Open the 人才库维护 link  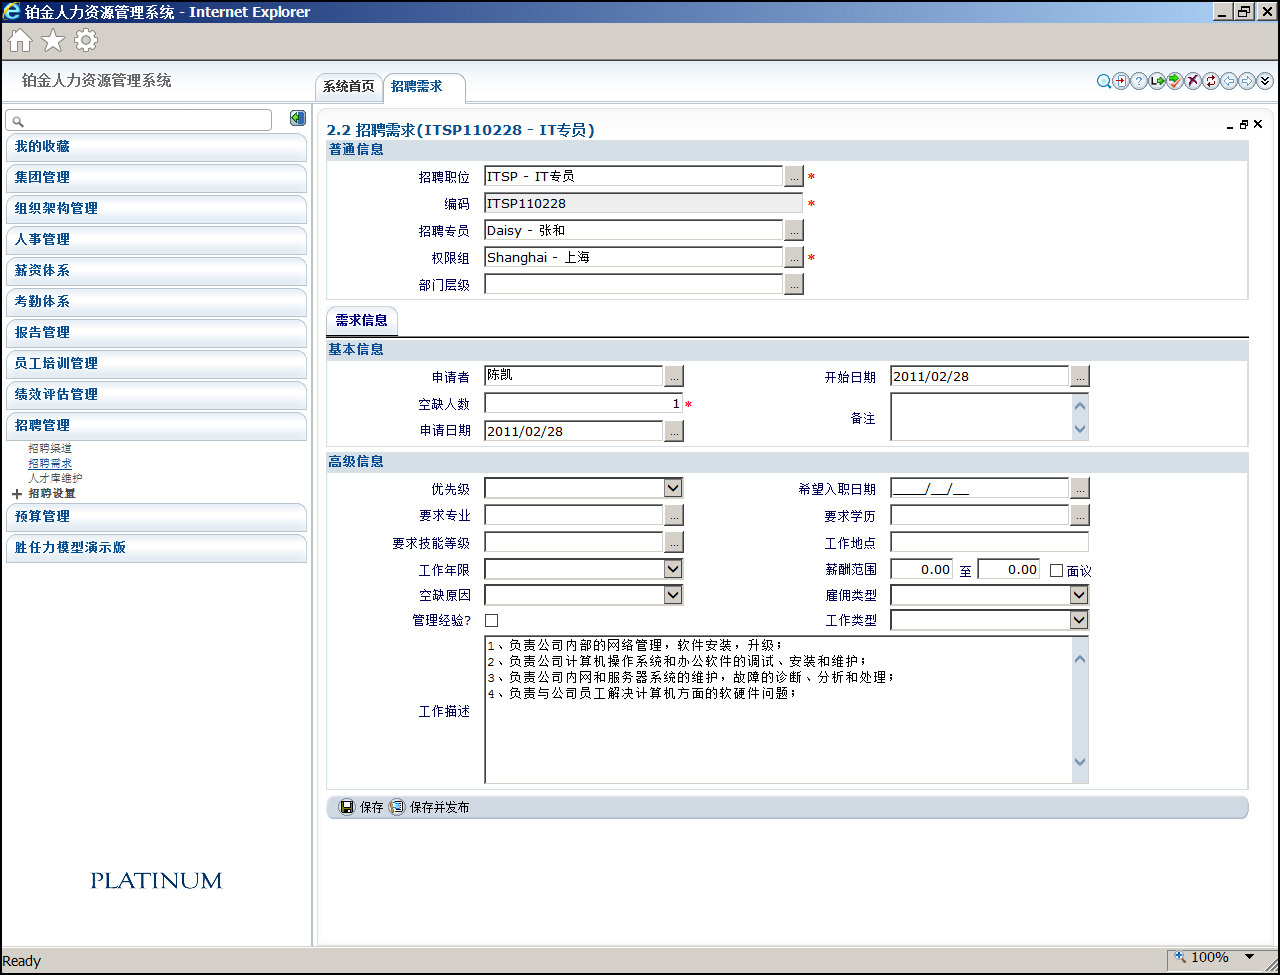[55, 479]
